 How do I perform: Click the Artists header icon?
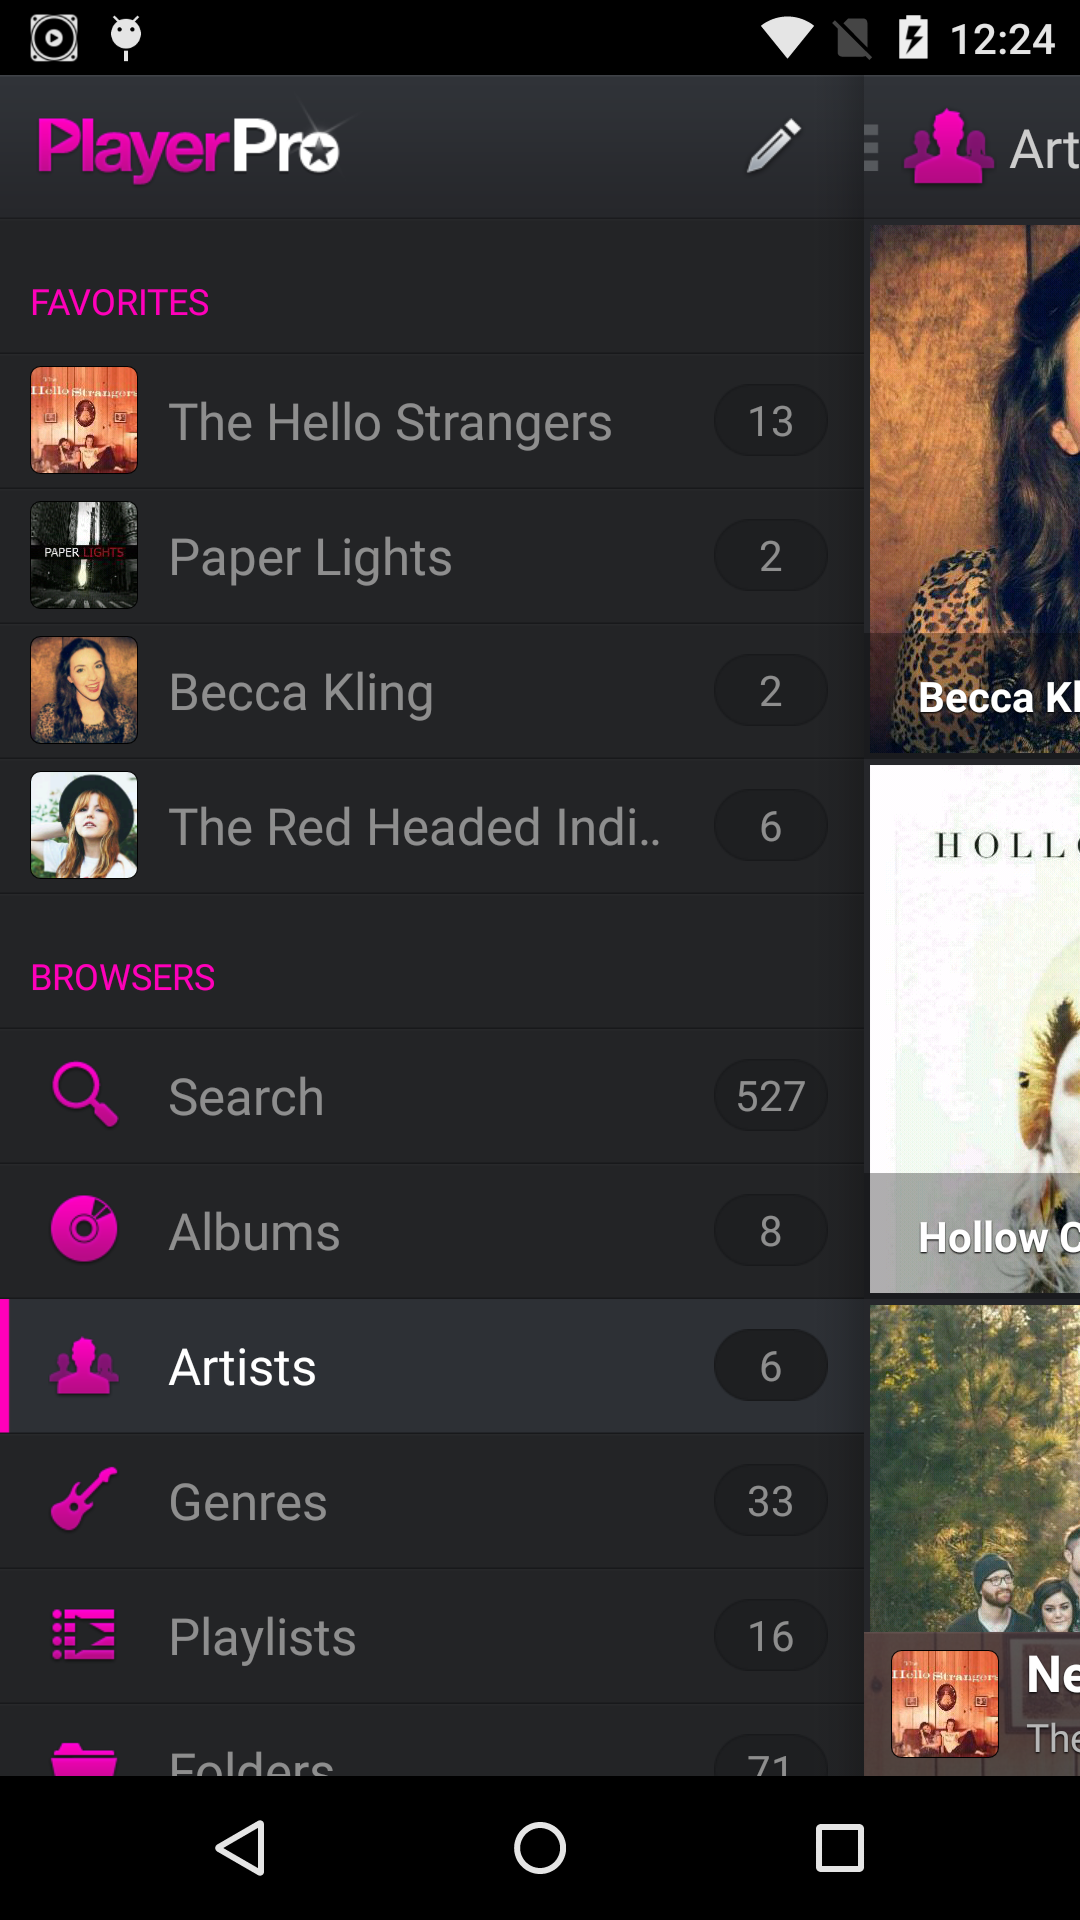pyautogui.click(x=948, y=147)
